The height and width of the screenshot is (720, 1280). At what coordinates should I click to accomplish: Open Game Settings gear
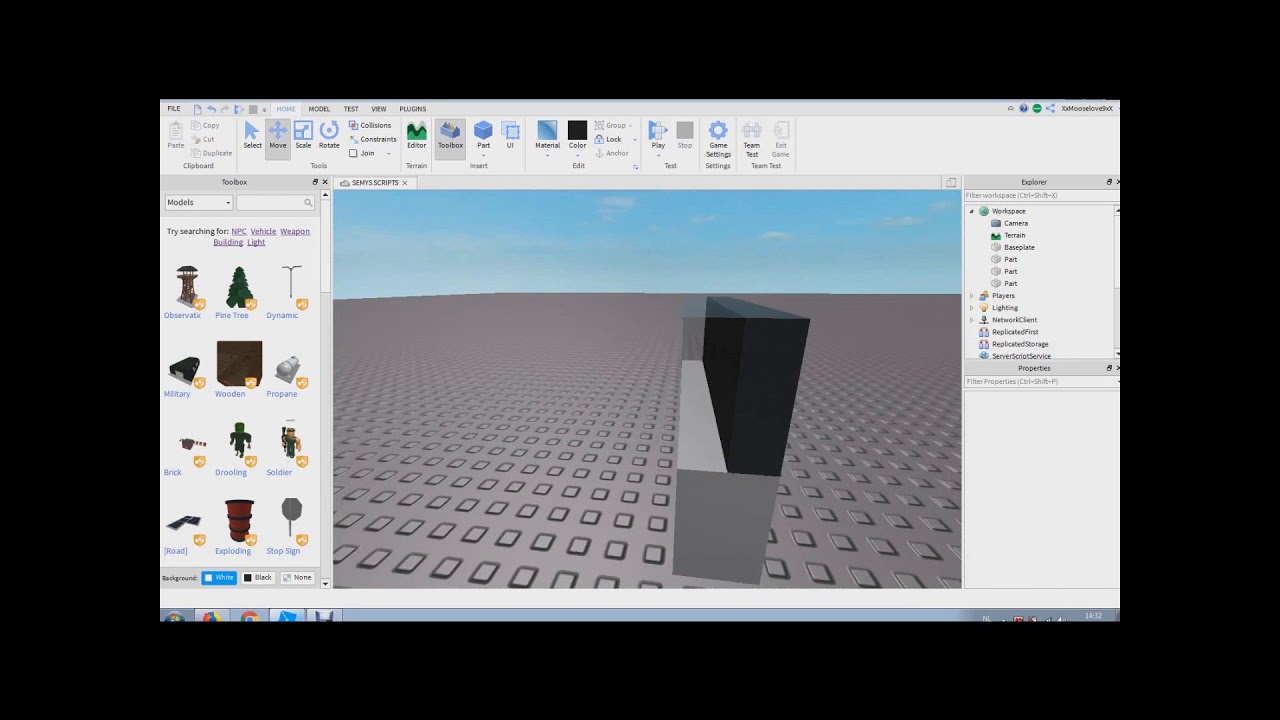pos(718,139)
